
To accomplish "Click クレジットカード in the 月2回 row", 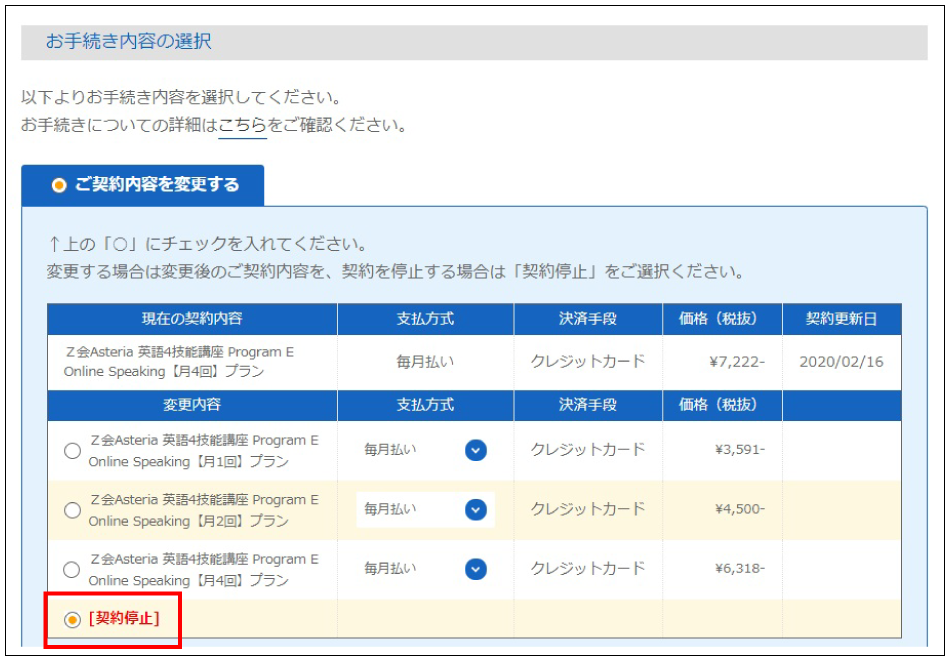I will click(588, 509).
